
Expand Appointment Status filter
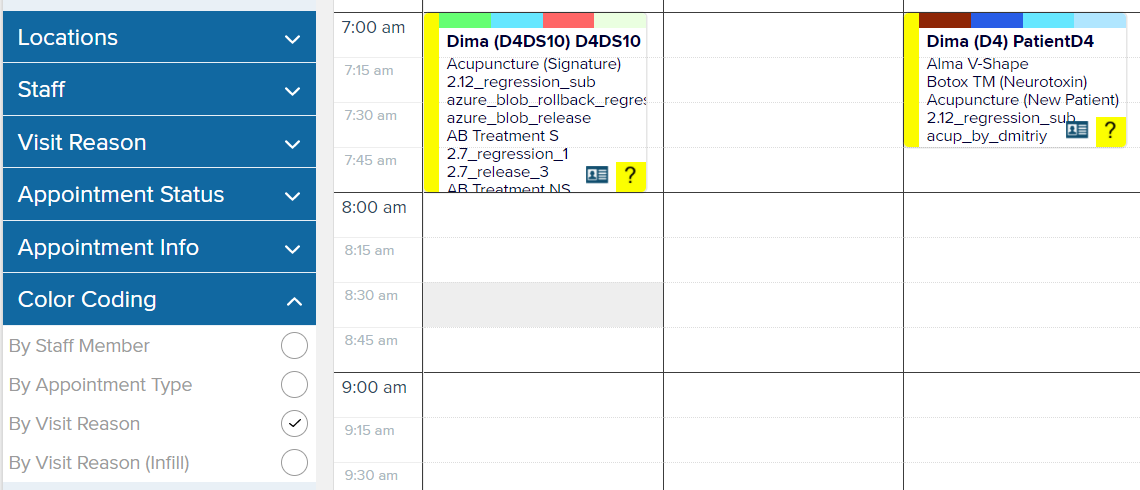[159, 195]
